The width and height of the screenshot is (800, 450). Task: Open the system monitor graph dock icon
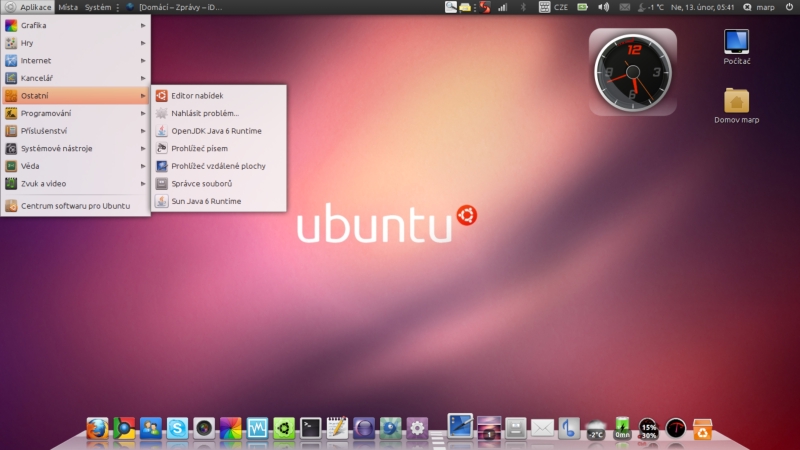click(x=257, y=428)
